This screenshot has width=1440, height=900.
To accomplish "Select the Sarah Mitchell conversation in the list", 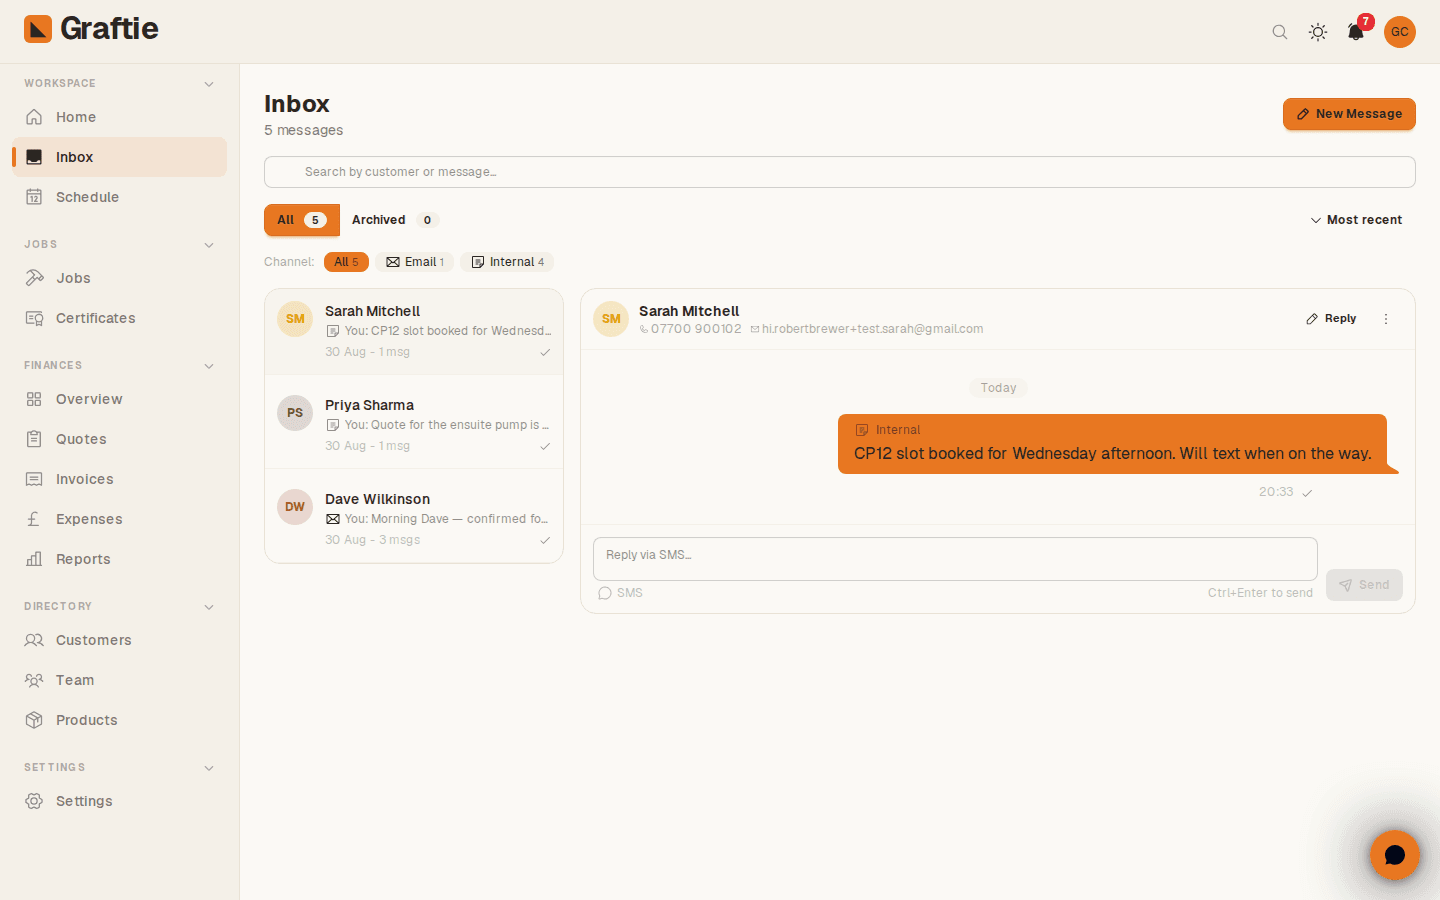I will click(x=414, y=332).
